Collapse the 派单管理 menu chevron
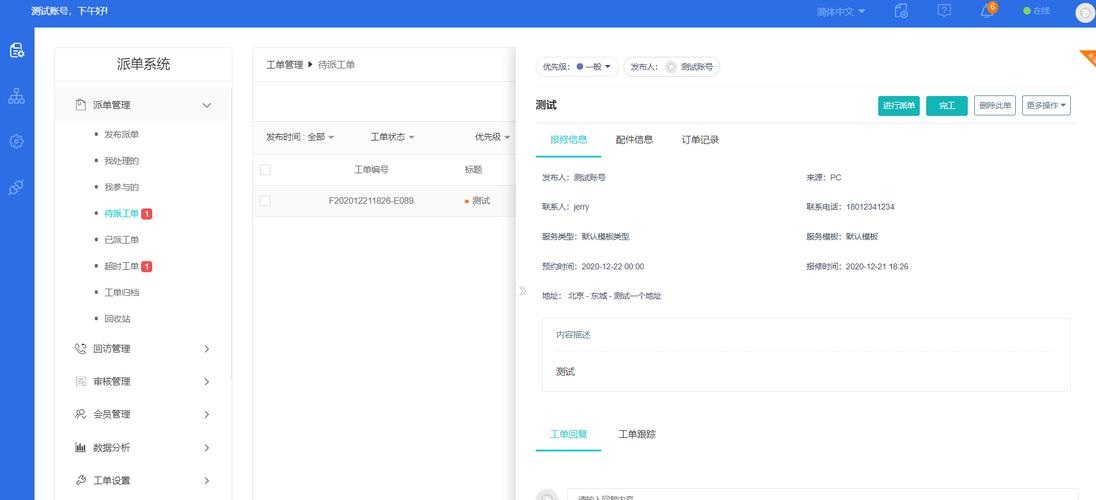The height and width of the screenshot is (500, 1096). pyautogui.click(x=206, y=105)
